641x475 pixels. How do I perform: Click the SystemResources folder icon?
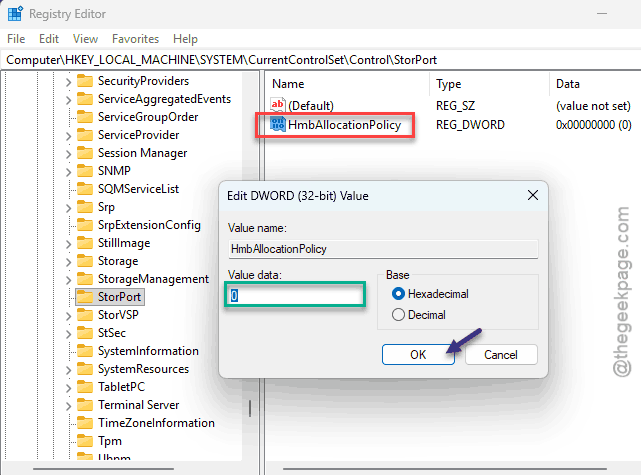pos(85,369)
